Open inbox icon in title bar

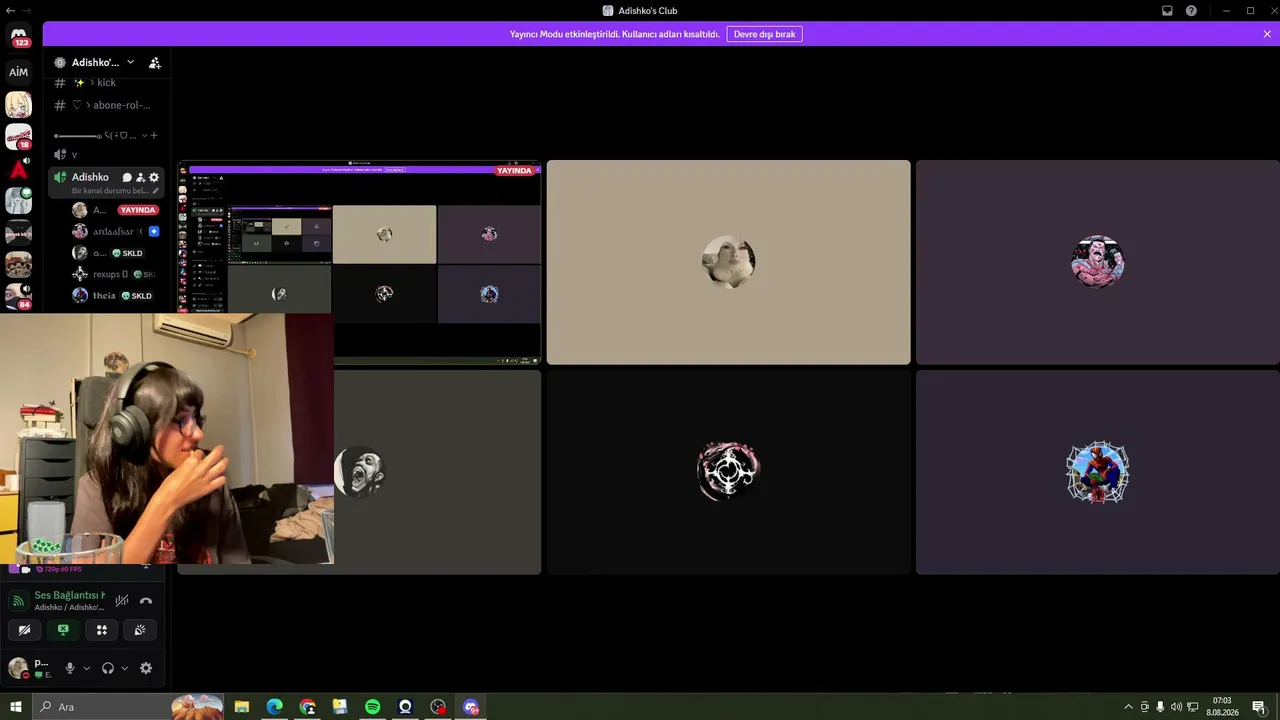(1167, 11)
